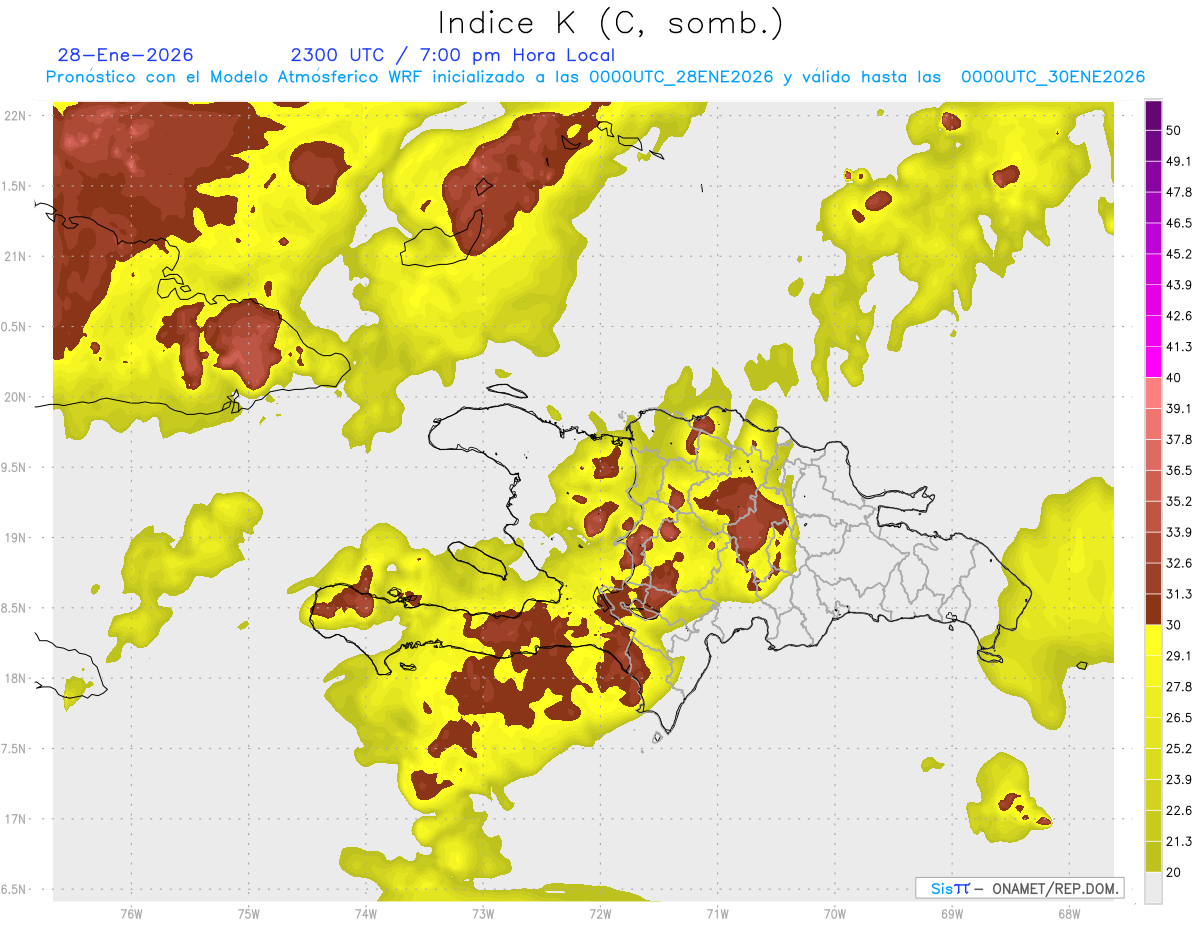Click the colorbar value "43.9"
This screenshot has height=927, width=1200.
point(1179,285)
